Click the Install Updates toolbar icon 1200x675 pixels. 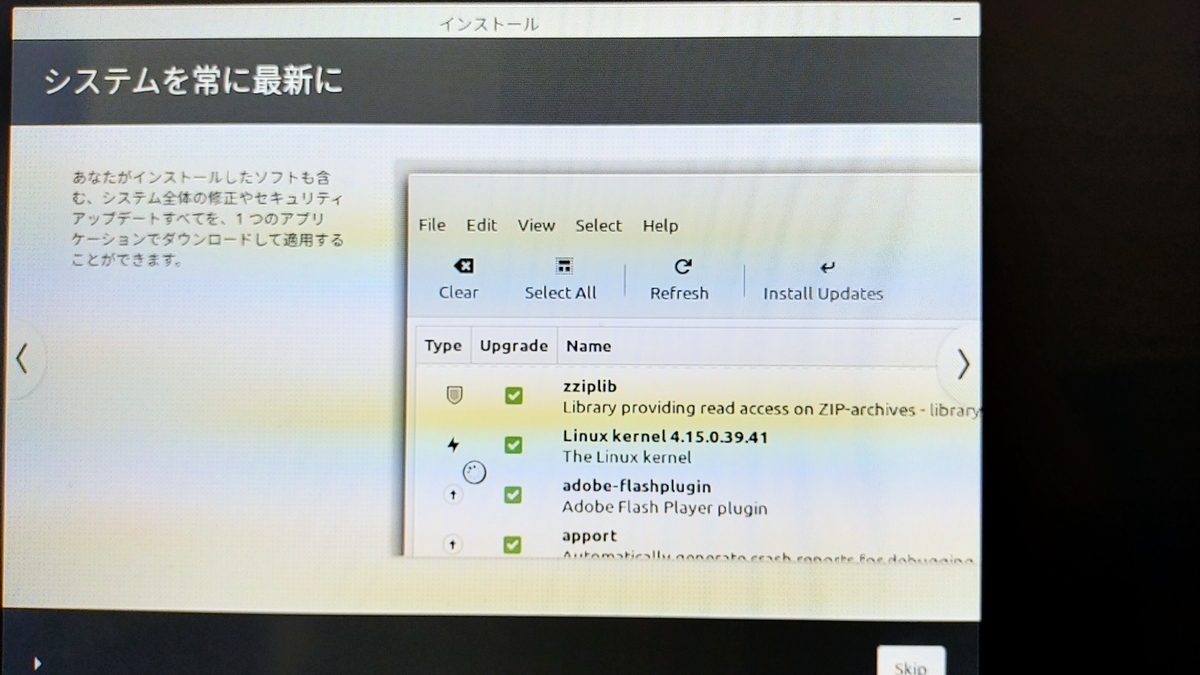(826, 267)
